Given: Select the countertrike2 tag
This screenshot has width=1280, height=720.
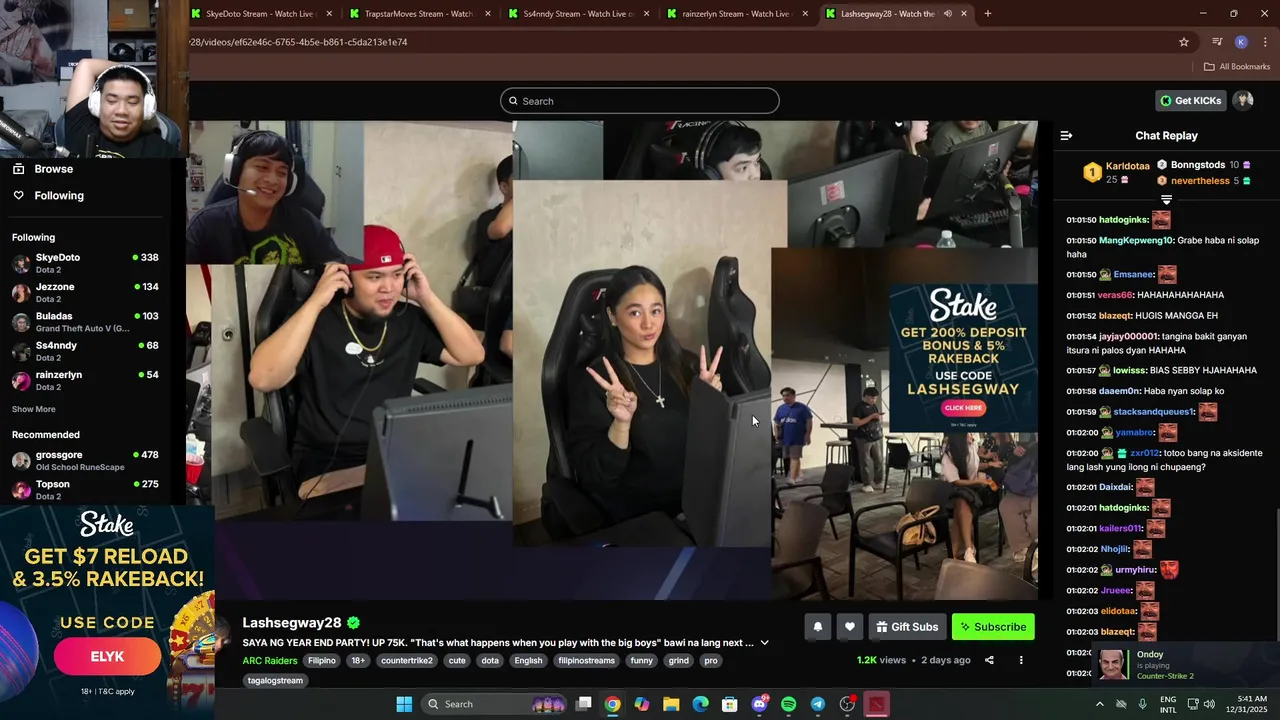Looking at the screenshot, I should coord(406,661).
